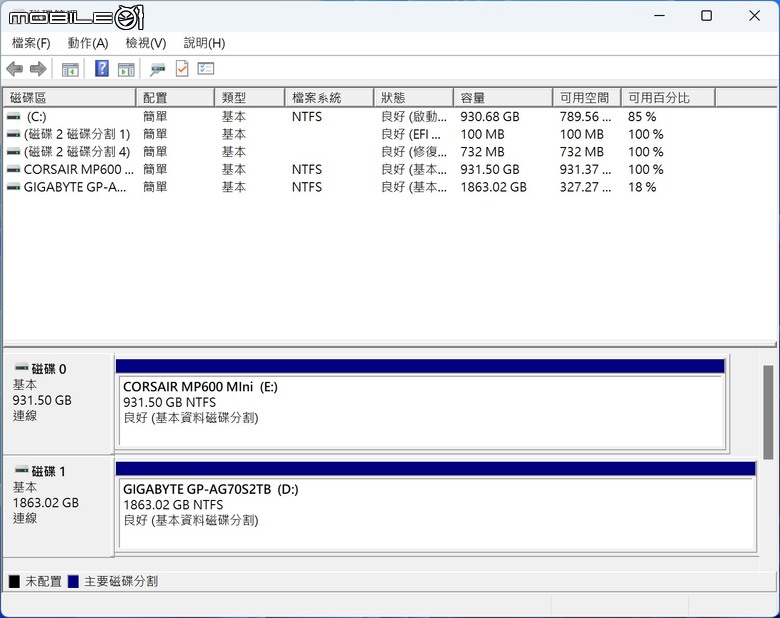Screen dimensions: 780x618
Task: Click the Disk 1 (磁碟 1) disk icon
Action: coord(21,470)
